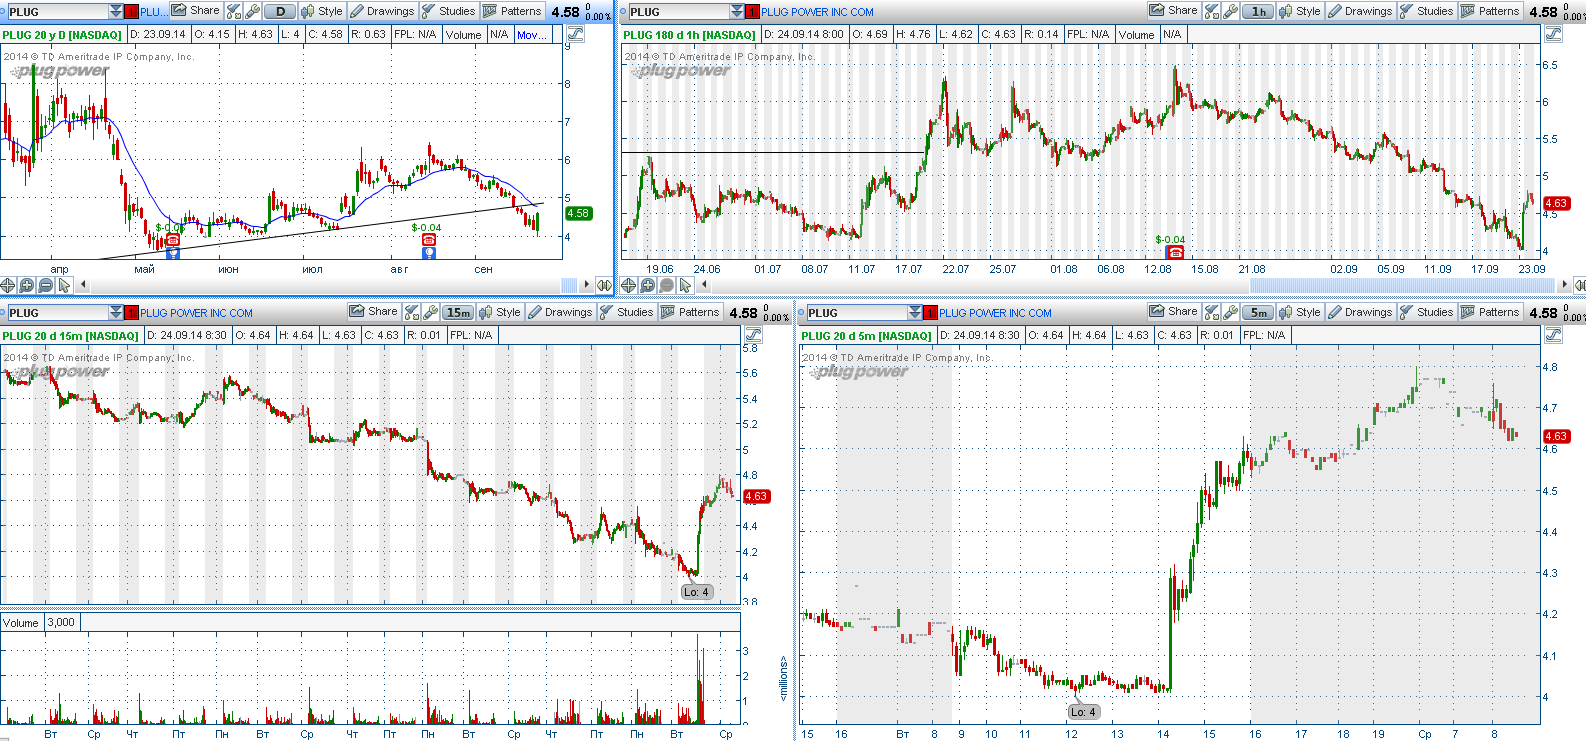The height and width of the screenshot is (741, 1586).
Task: Toggle the price axis scale icon on the daily chart
Action: point(575,34)
